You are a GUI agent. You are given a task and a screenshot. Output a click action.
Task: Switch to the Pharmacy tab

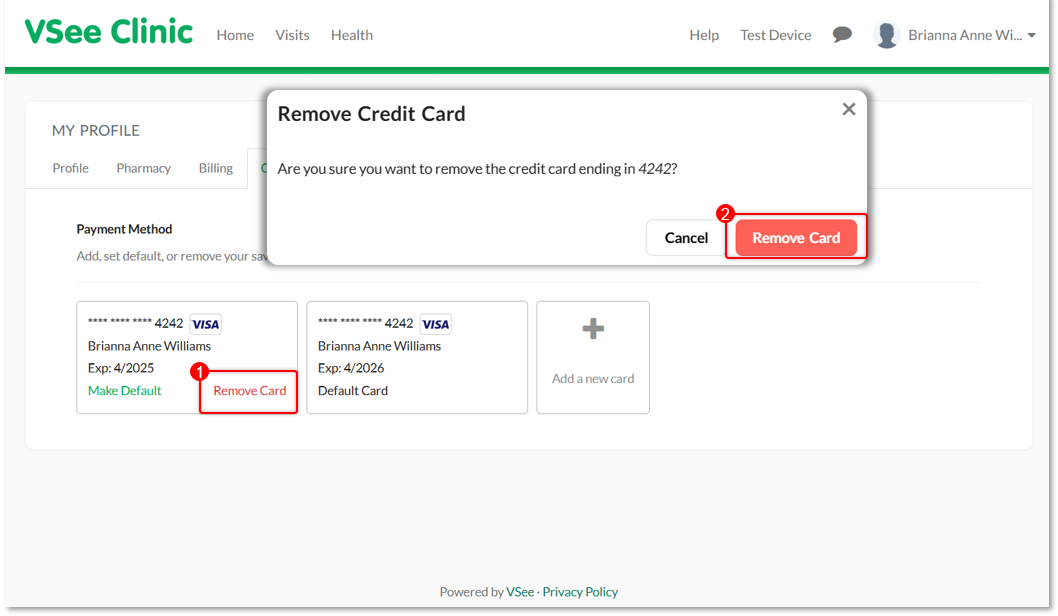point(143,168)
